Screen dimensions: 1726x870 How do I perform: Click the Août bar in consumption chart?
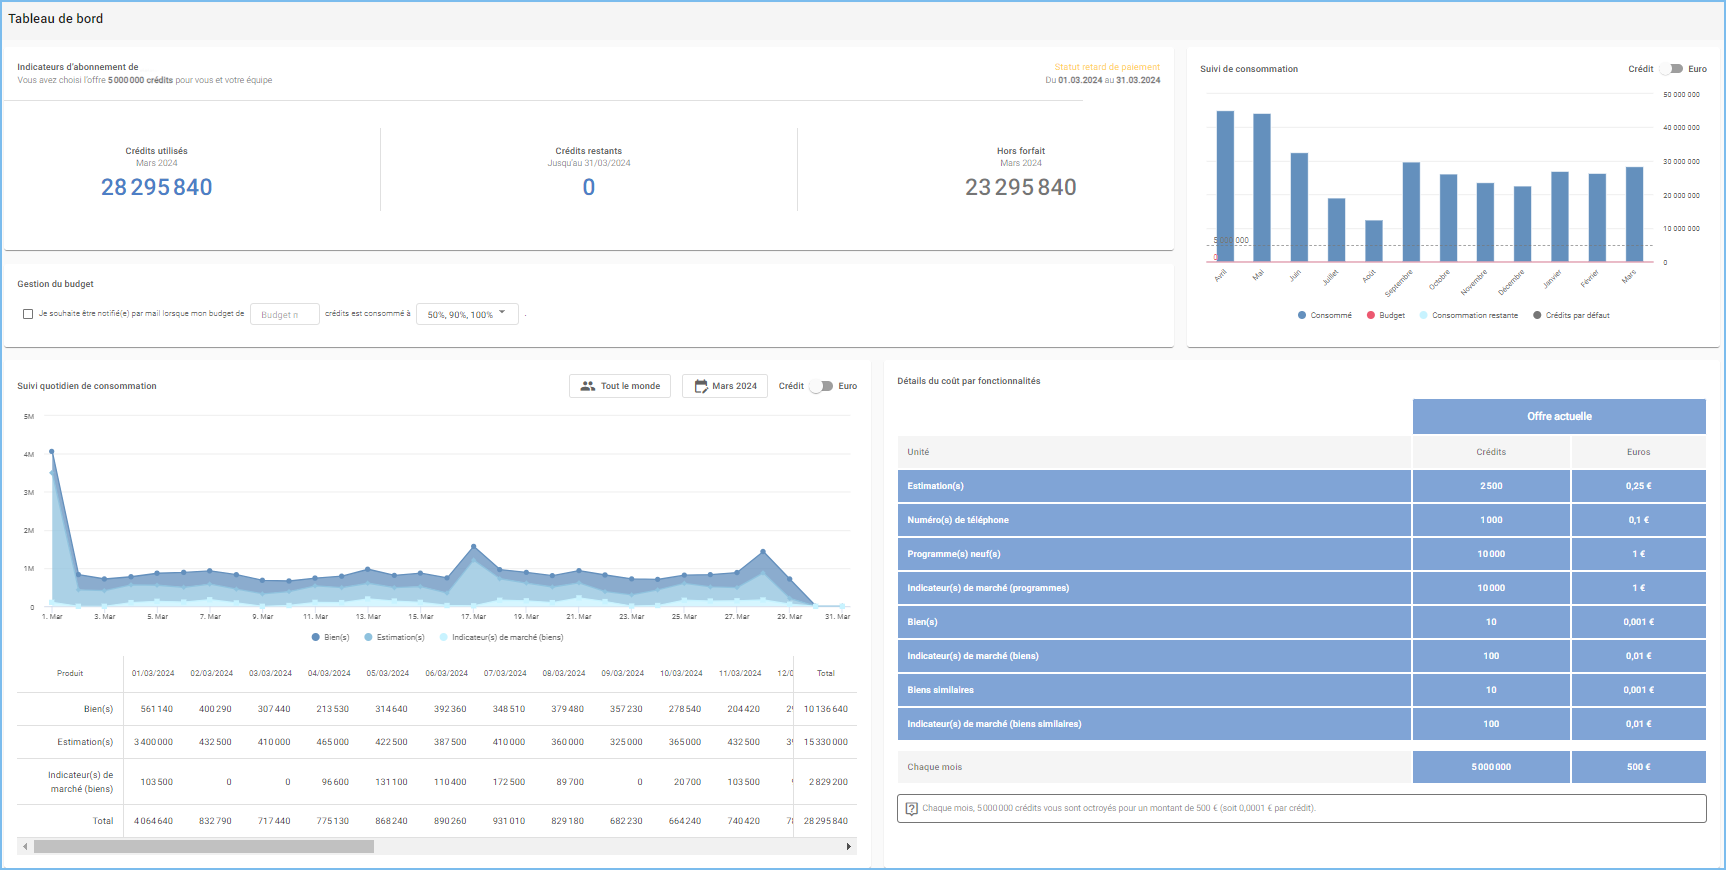(1374, 241)
